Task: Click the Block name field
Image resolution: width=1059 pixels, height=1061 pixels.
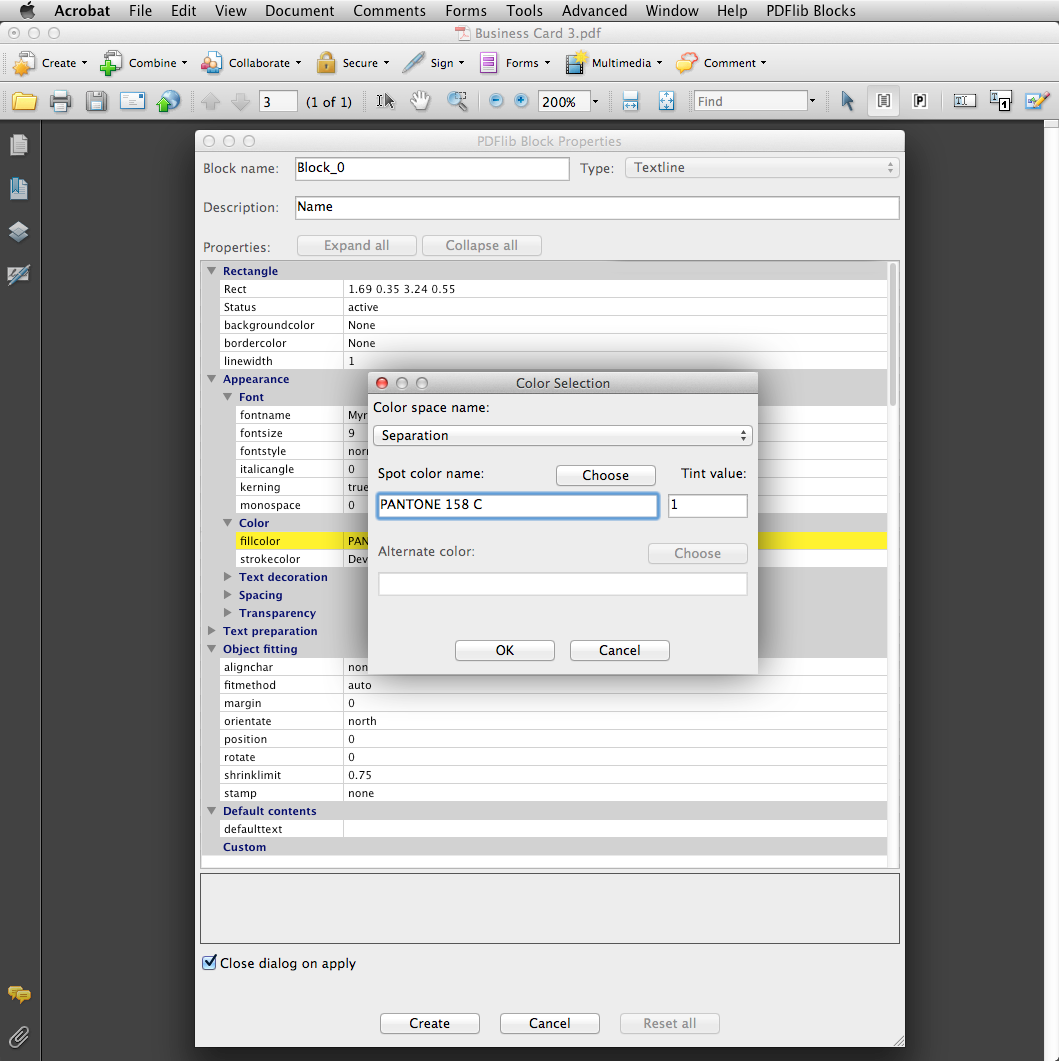Action: pos(432,168)
